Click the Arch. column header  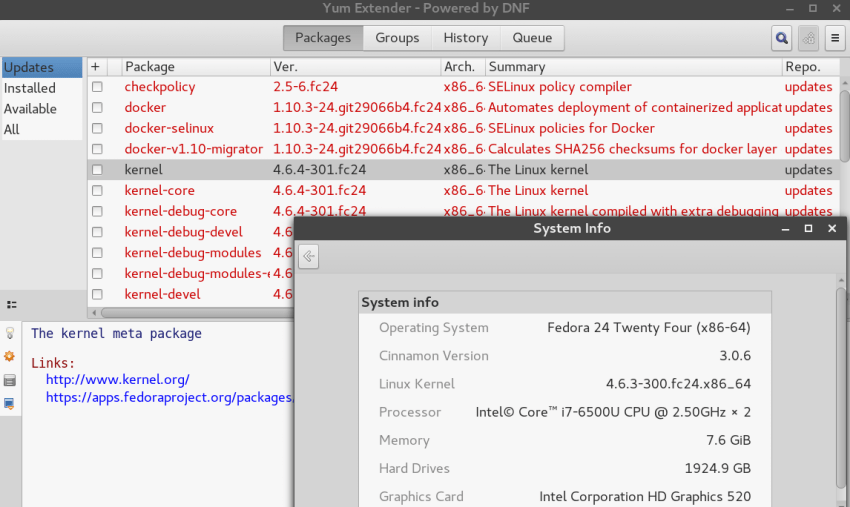pos(463,67)
